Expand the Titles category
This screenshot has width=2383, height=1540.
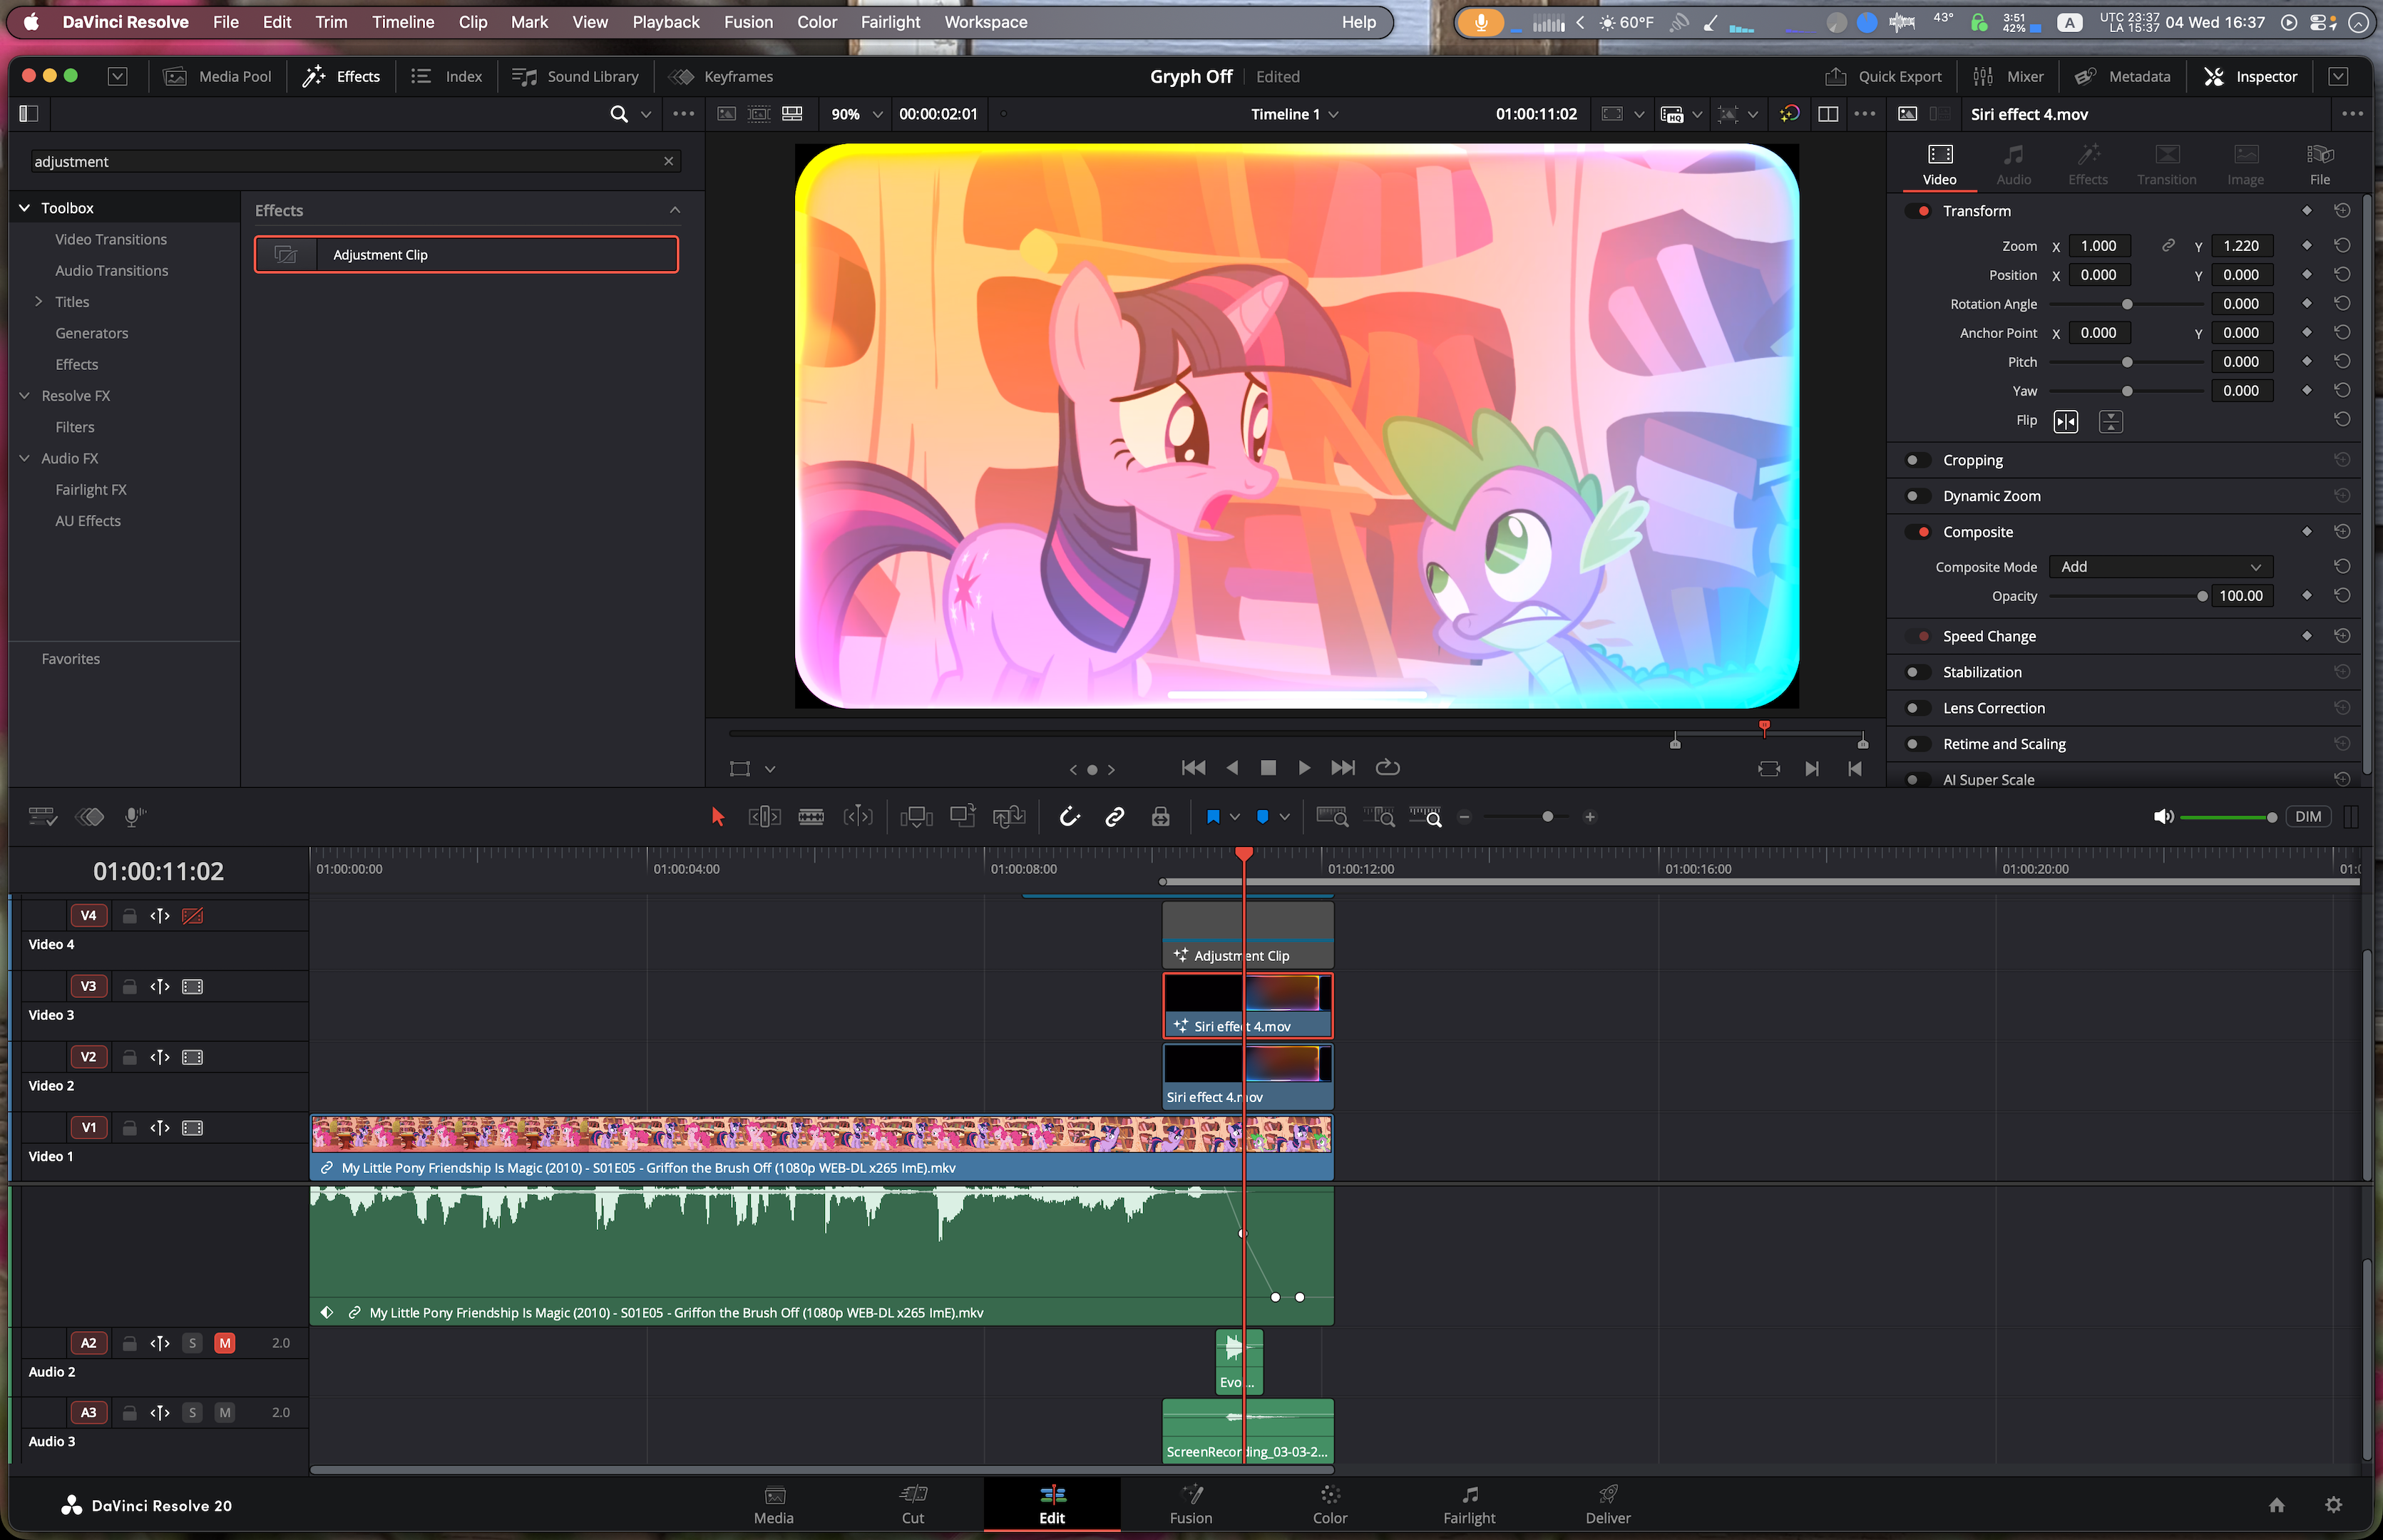(38, 301)
